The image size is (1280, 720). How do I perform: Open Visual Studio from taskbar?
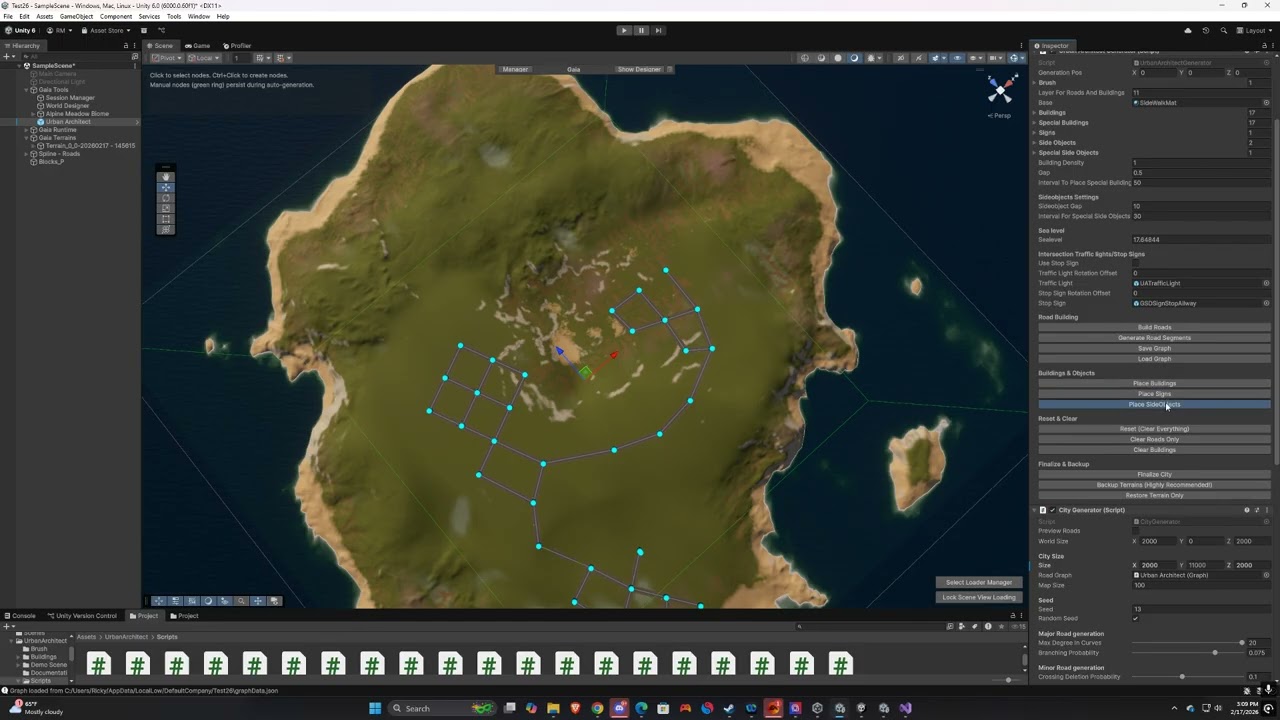(x=905, y=708)
